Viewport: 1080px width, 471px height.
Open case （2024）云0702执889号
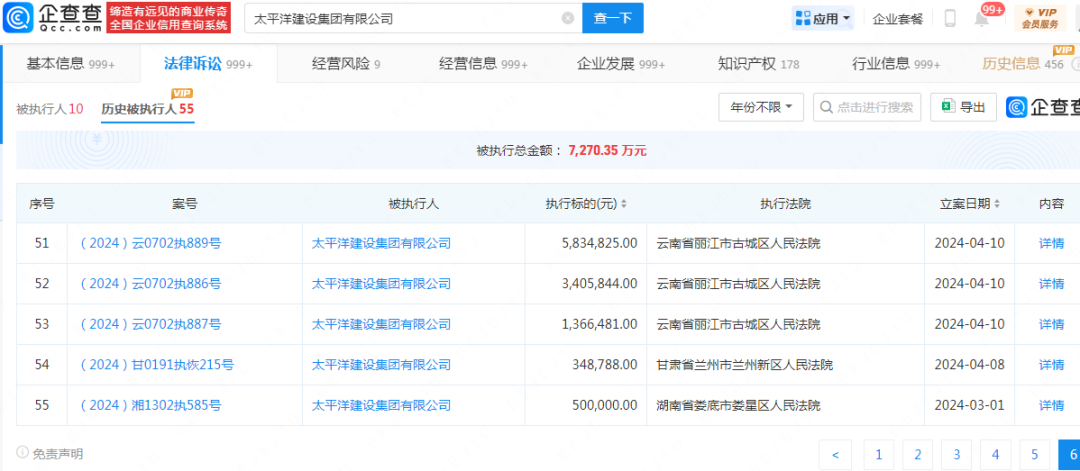click(151, 242)
